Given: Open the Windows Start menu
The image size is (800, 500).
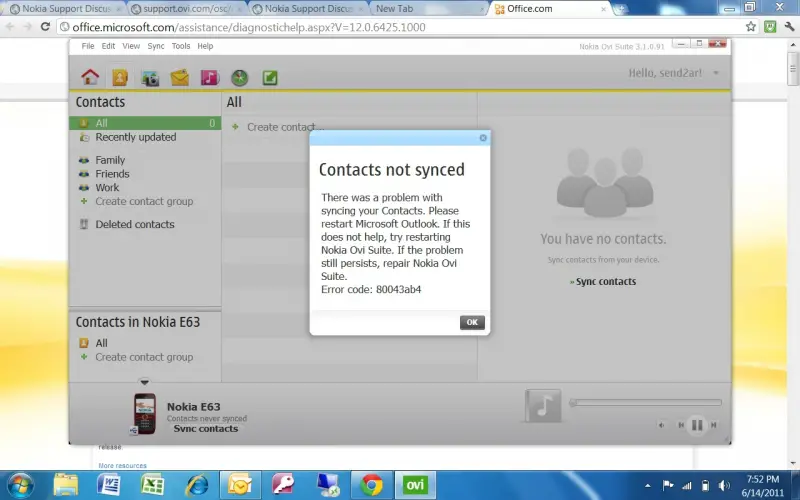Looking at the screenshot, I should pos(18,485).
